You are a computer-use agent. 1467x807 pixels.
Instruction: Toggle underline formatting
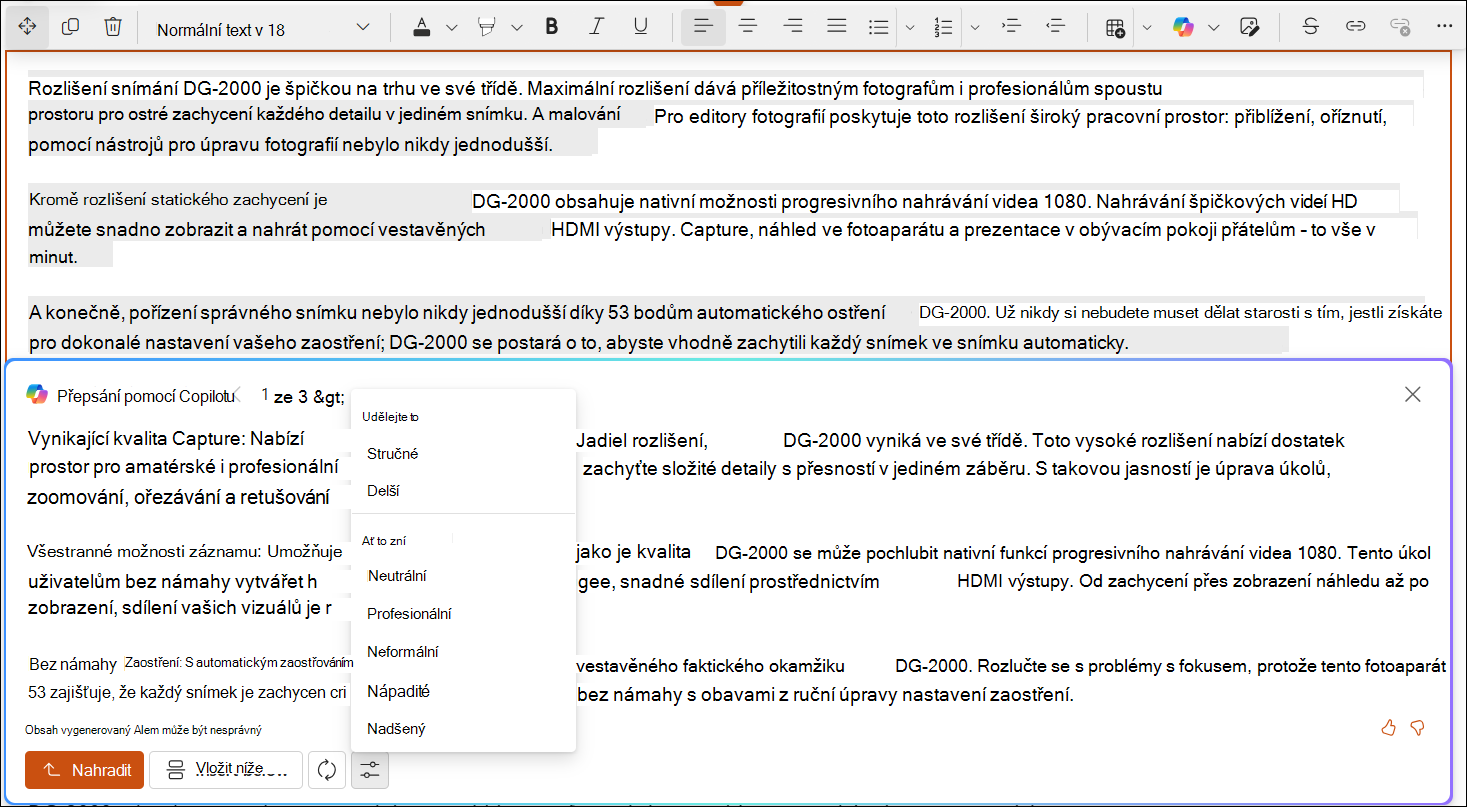(x=641, y=28)
